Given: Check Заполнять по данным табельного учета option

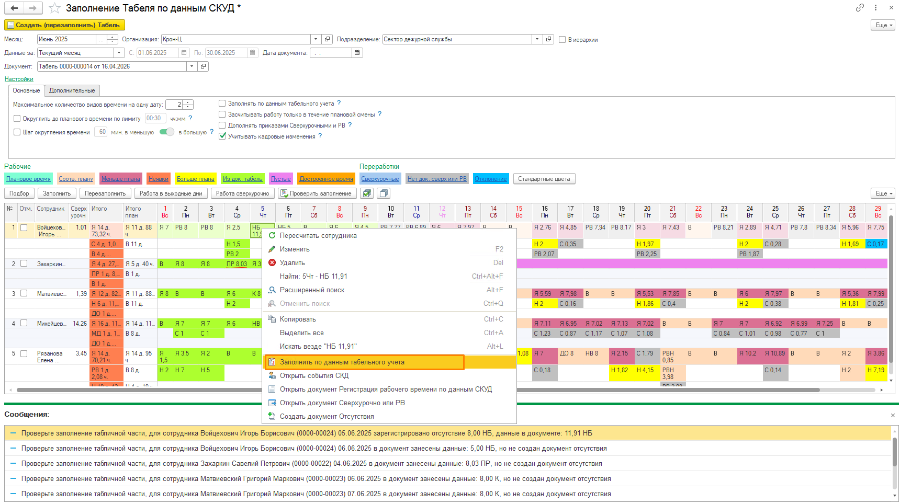Looking at the screenshot, I should click(222, 103).
